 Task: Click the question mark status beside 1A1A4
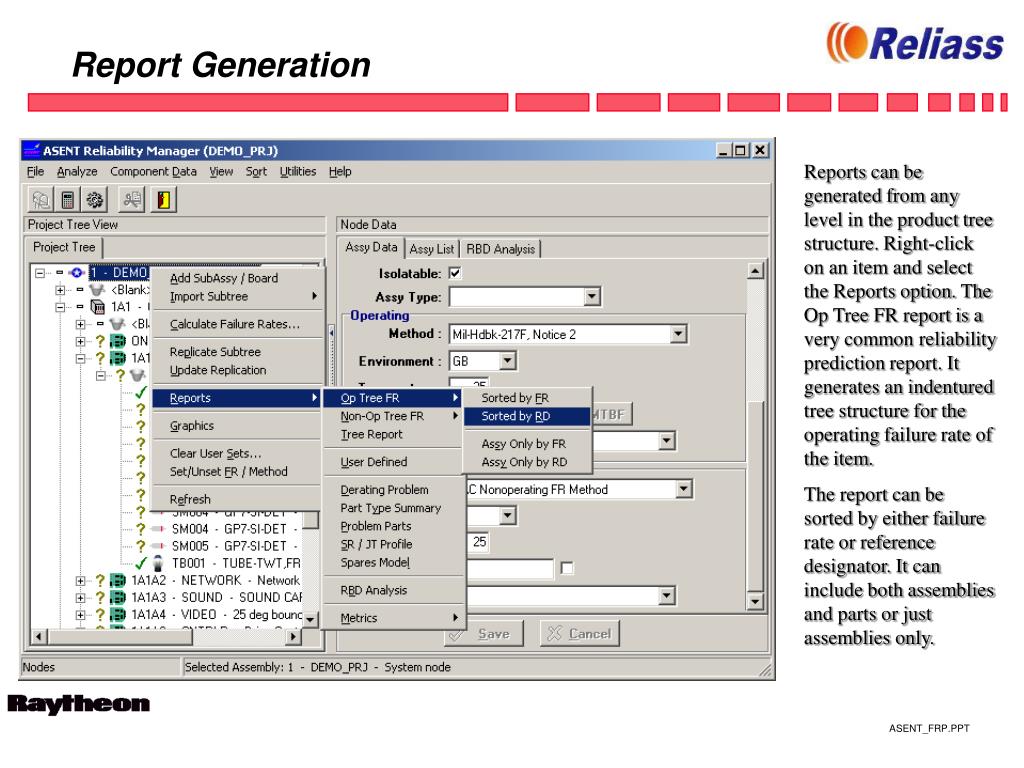[100, 615]
